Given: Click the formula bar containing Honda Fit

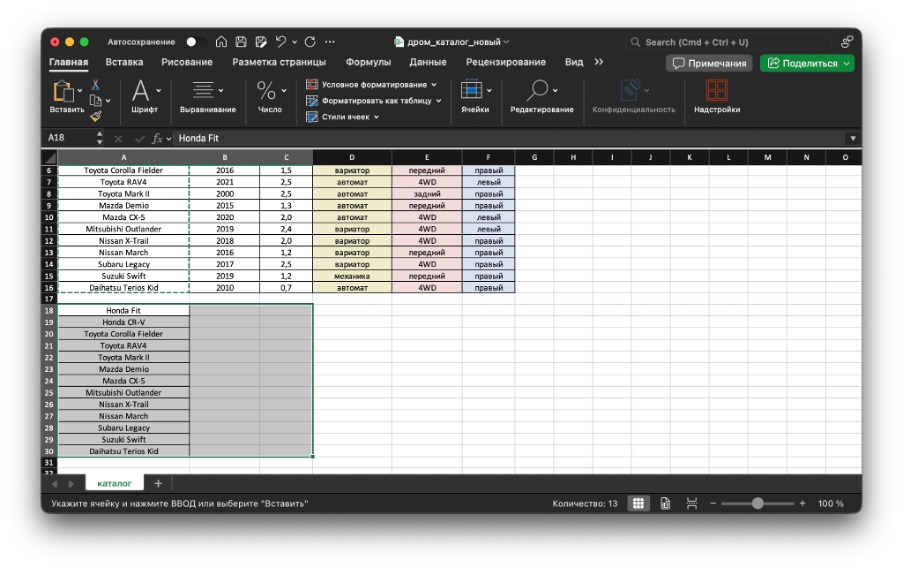Looking at the screenshot, I should [x=510, y=138].
